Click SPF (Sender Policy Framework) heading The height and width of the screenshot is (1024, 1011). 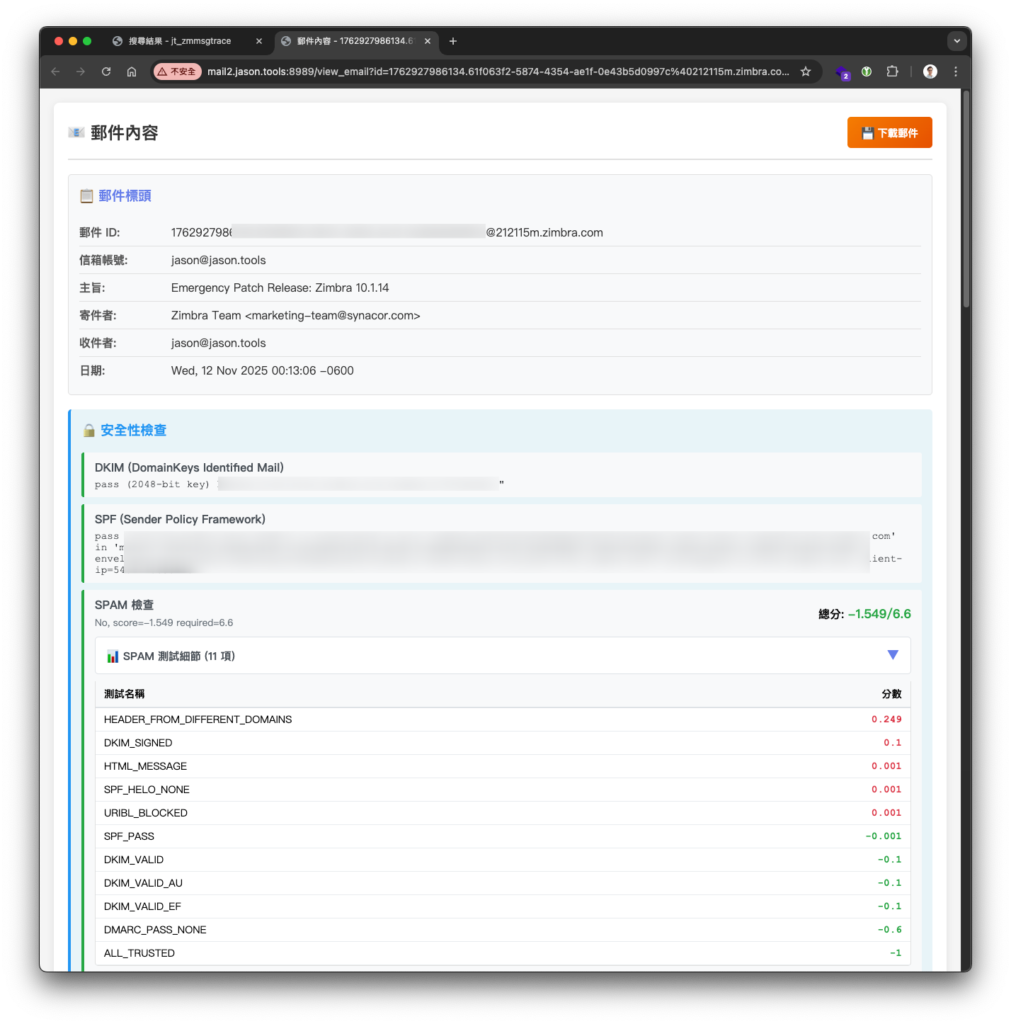click(x=180, y=519)
